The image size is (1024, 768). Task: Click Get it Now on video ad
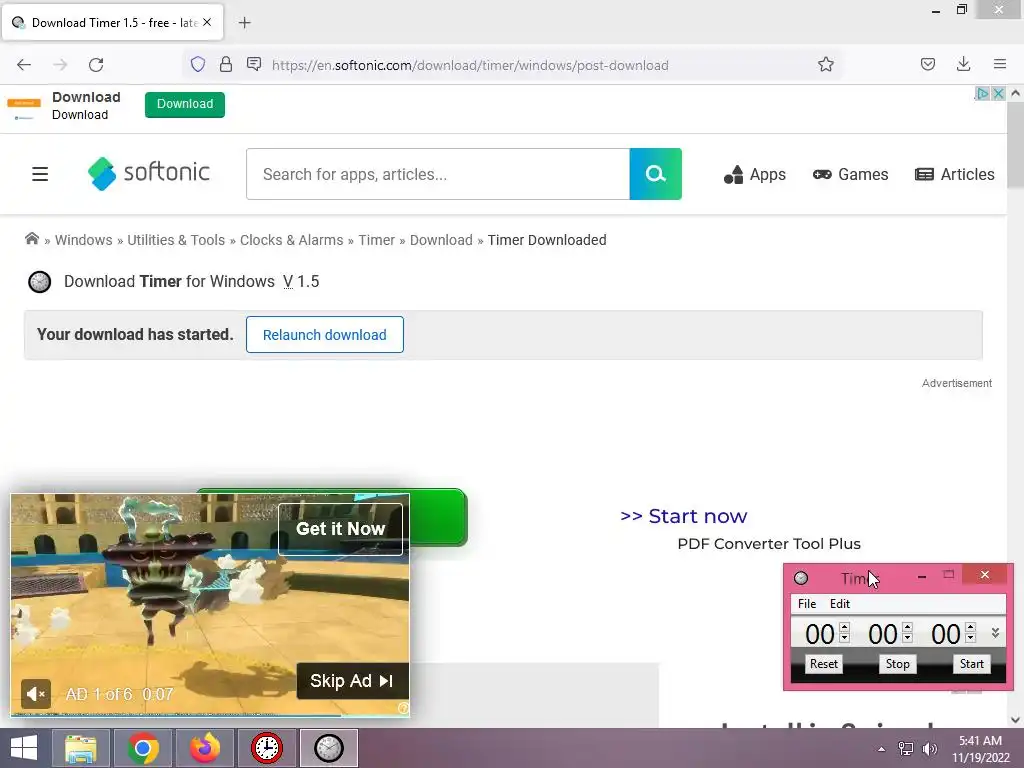(340, 529)
